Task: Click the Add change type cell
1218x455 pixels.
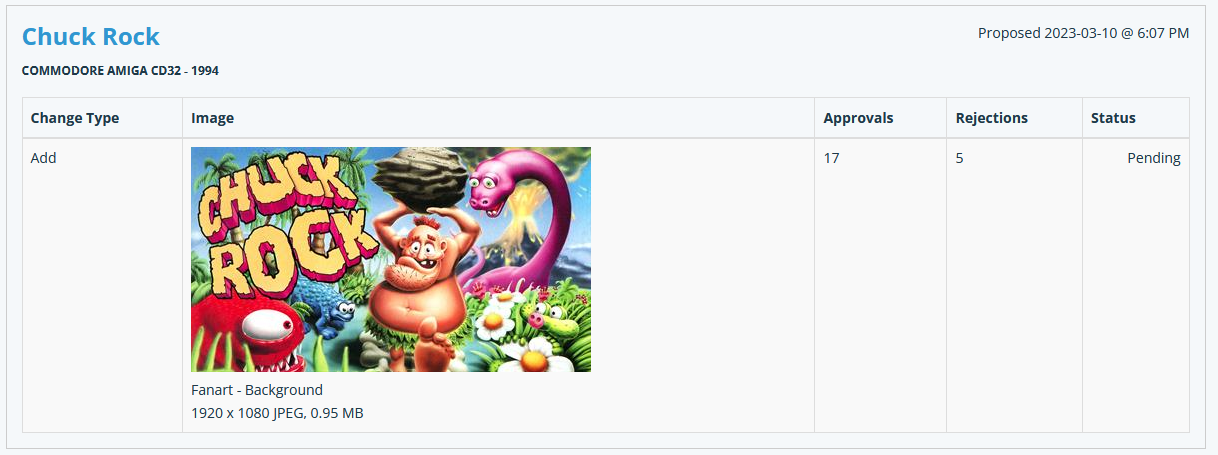Action: 44,158
